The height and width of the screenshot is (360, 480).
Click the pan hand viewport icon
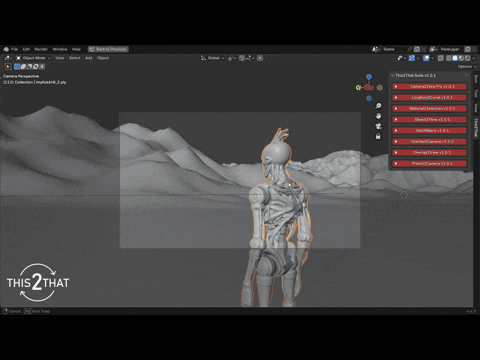[378, 116]
